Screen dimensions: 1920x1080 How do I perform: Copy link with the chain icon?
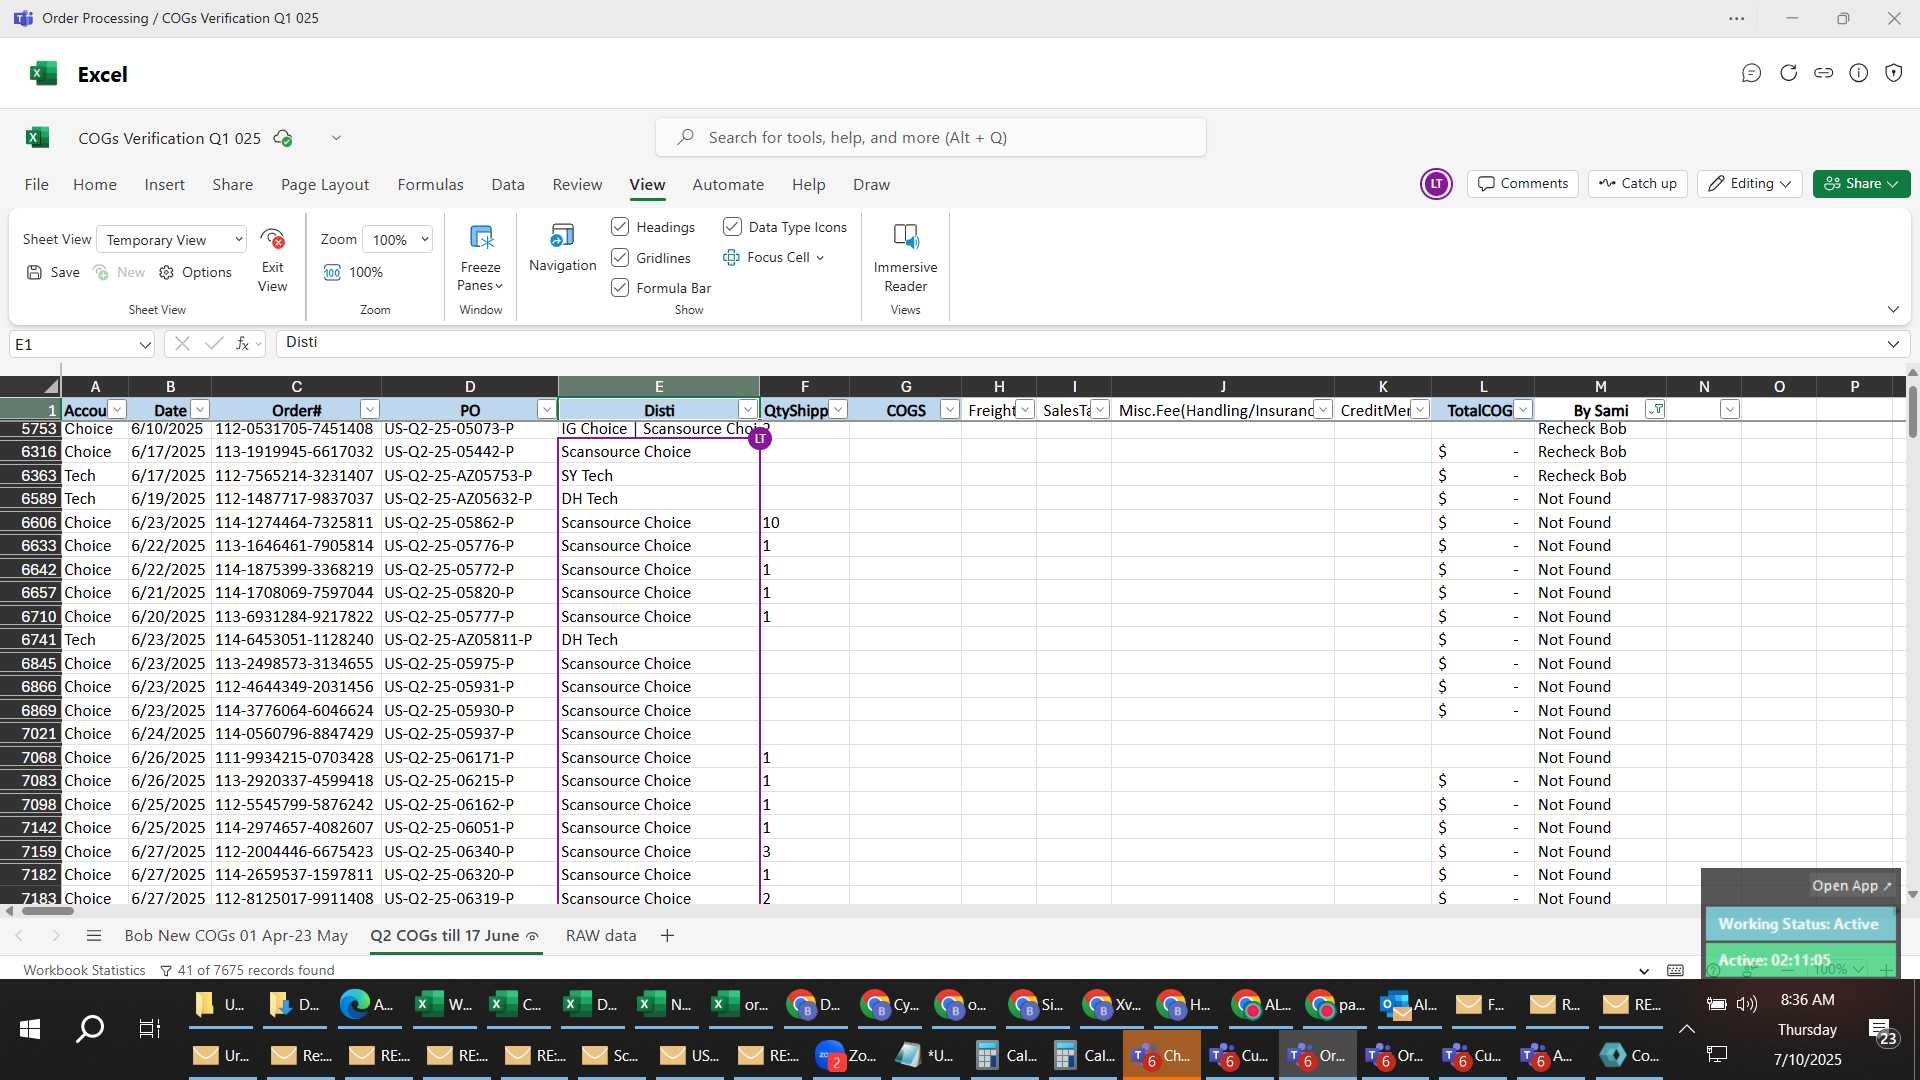(x=1823, y=73)
